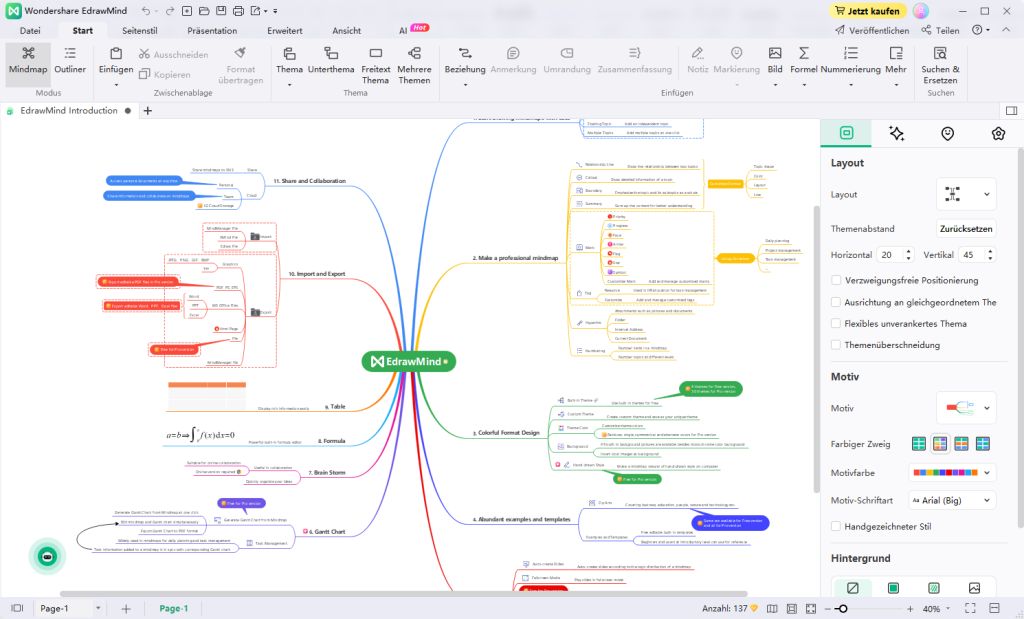Image resolution: width=1024 pixels, height=619 pixels.
Task: Enable Verzweigungsfreie Positionierung checkbox
Action: click(837, 280)
